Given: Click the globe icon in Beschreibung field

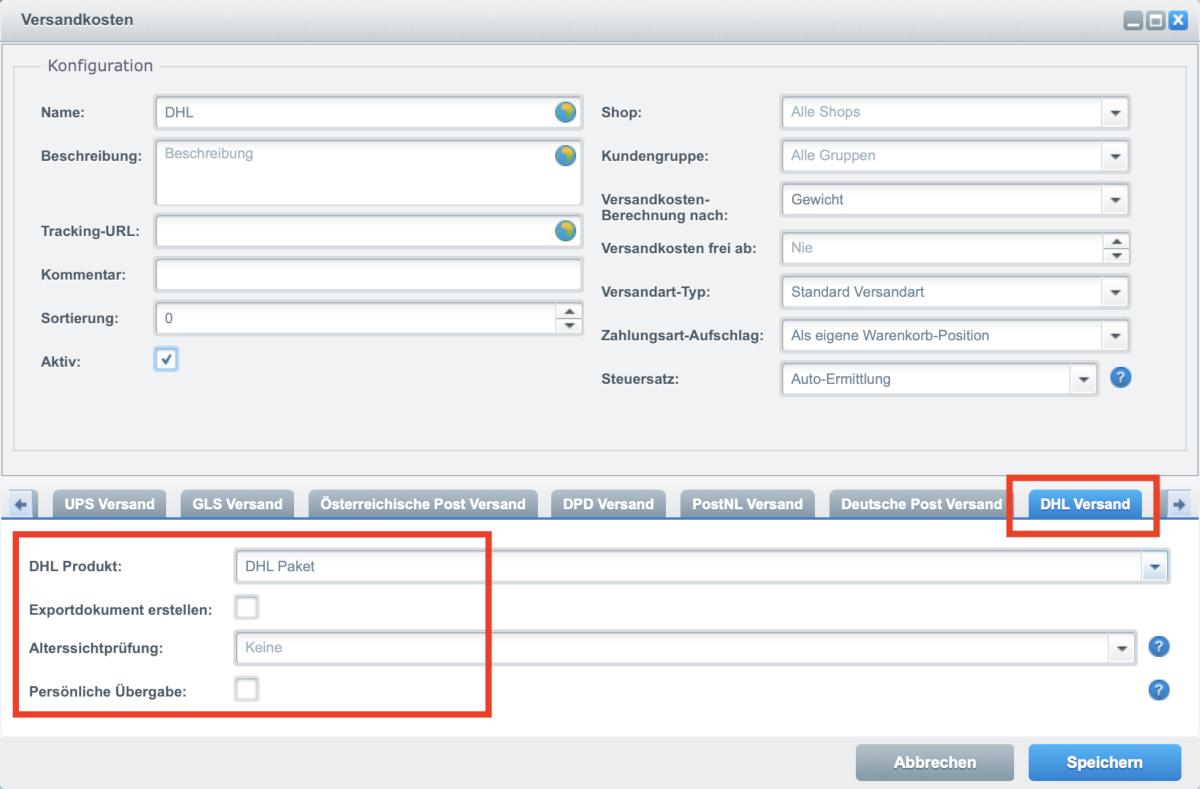Looking at the screenshot, I should pyautogui.click(x=566, y=155).
